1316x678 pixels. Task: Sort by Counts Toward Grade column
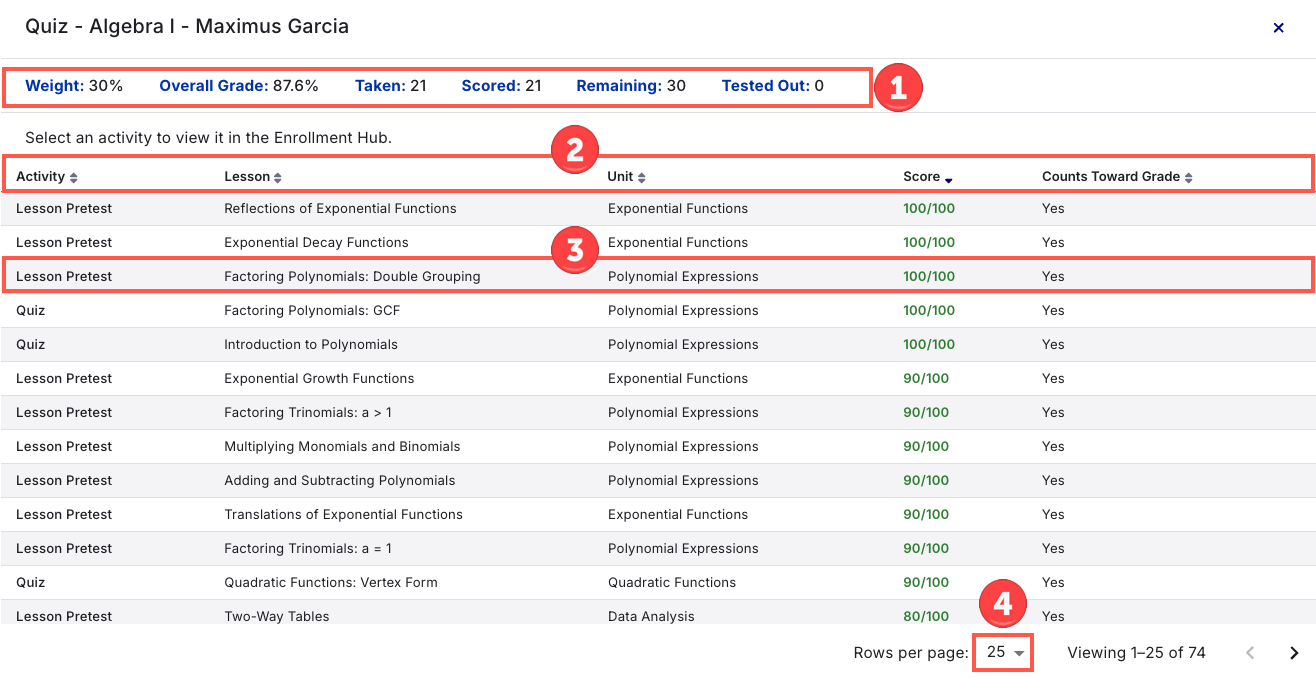pyautogui.click(x=1188, y=177)
